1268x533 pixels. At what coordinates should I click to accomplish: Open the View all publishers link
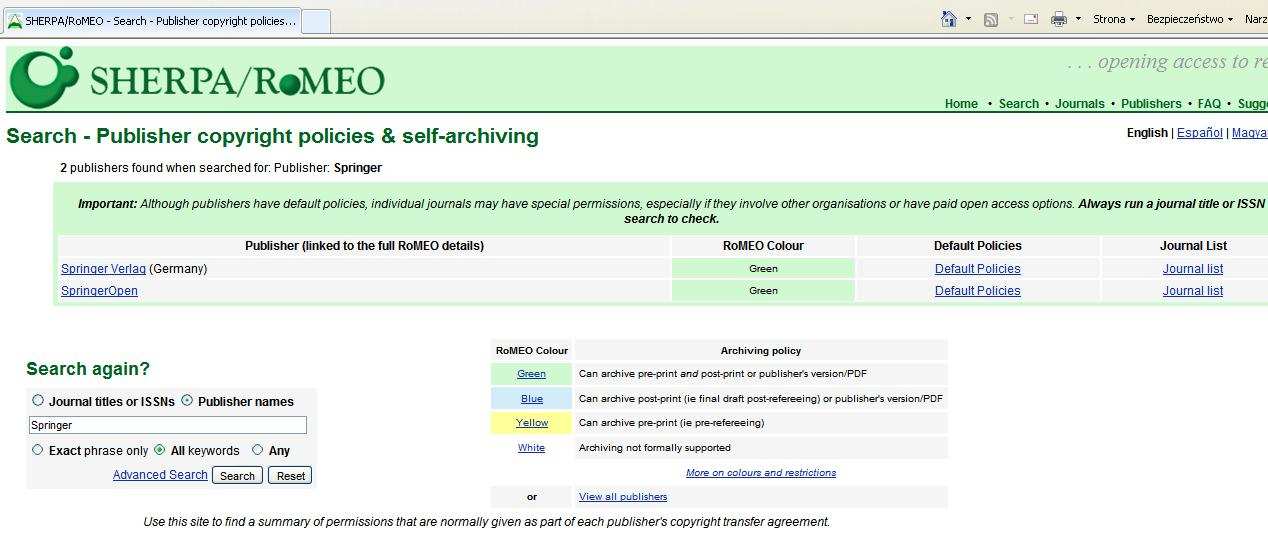pyautogui.click(x=623, y=497)
